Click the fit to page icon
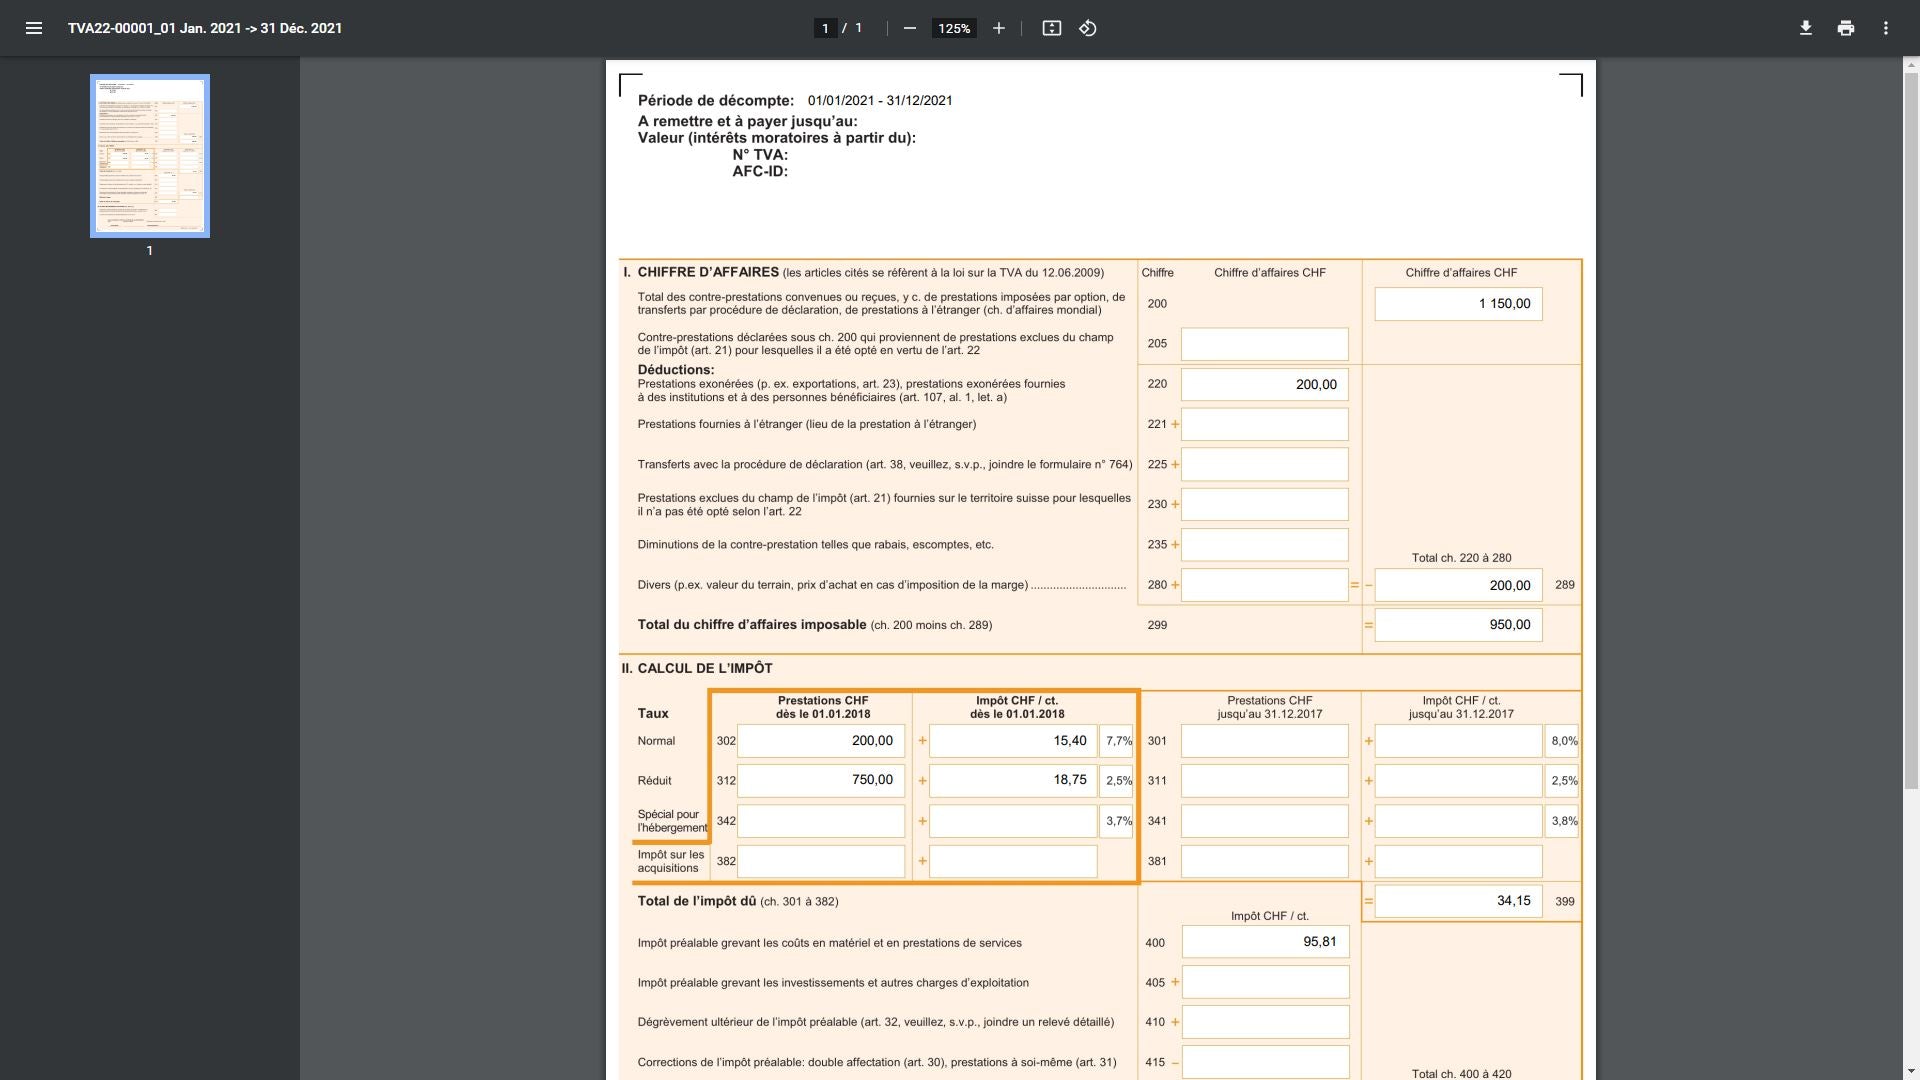 pyautogui.click(x=1051, y=28)
